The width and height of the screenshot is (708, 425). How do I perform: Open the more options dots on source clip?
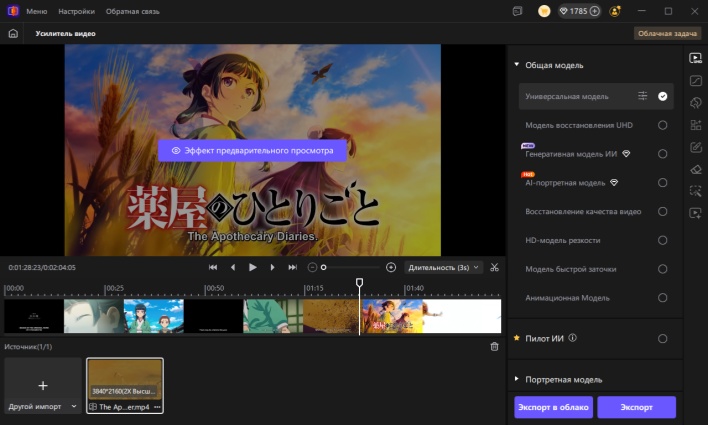pos(157,407)
